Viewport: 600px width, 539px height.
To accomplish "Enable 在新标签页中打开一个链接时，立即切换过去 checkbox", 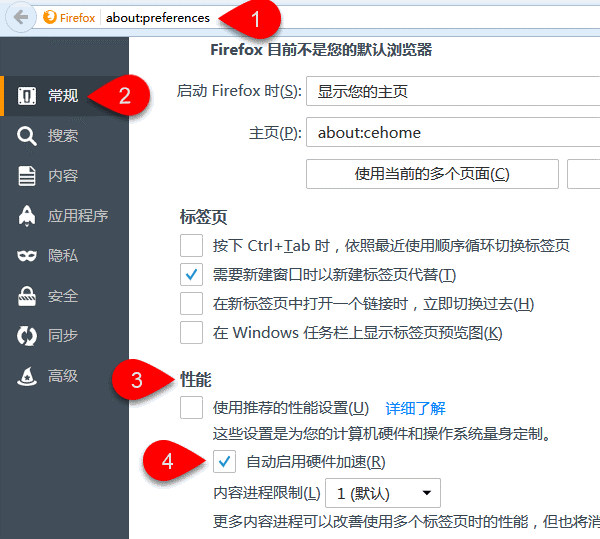I will (191, 303).
